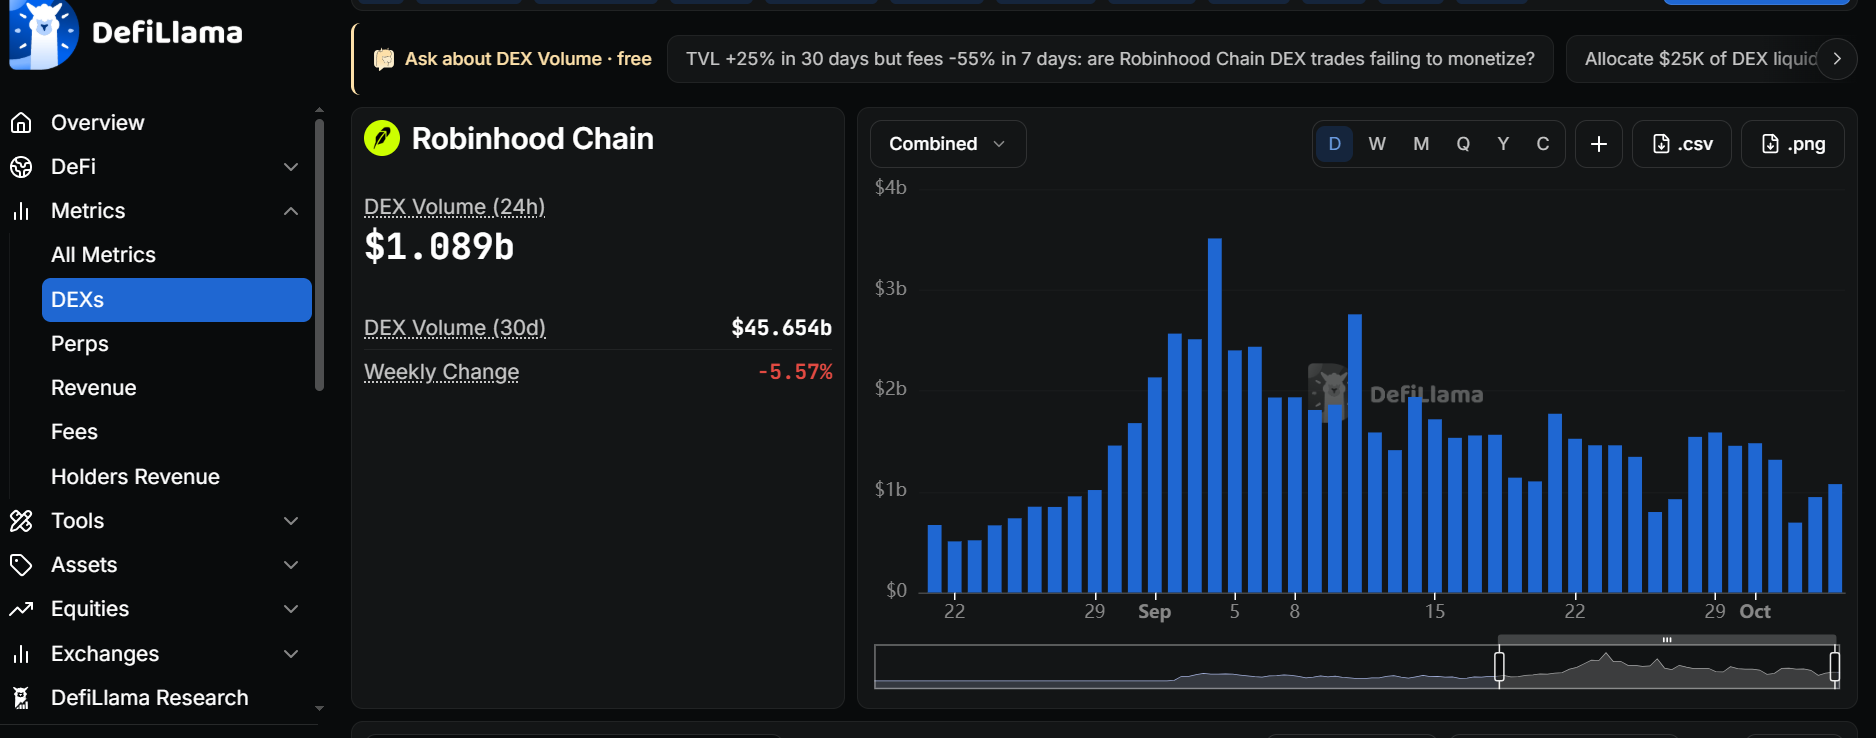Switch chart to Quarterly (Q) interval
The image size is (1876, 738).
click(x=1463, y=144)
